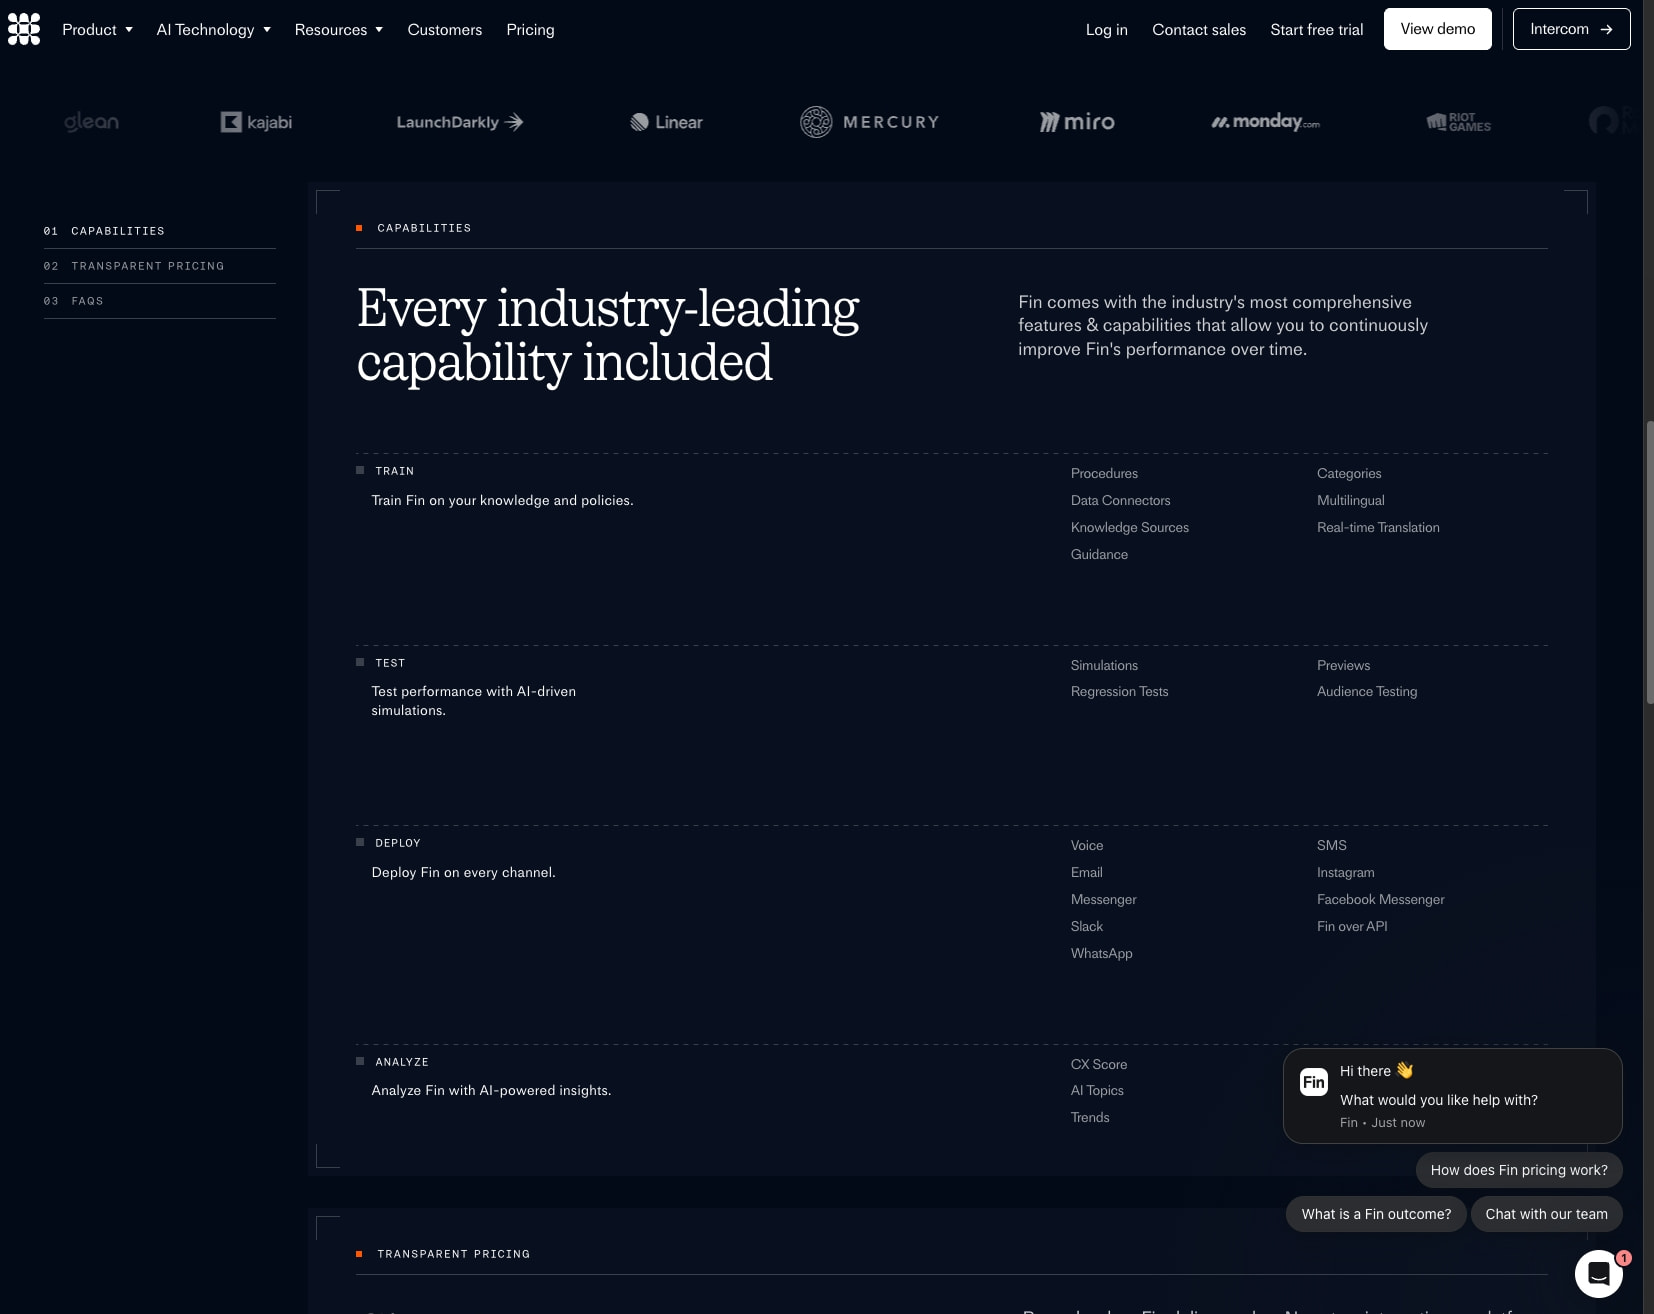Click the TRAIN section heading
The height and width of the screenshot is (1314, 1654).
point(394,471)
